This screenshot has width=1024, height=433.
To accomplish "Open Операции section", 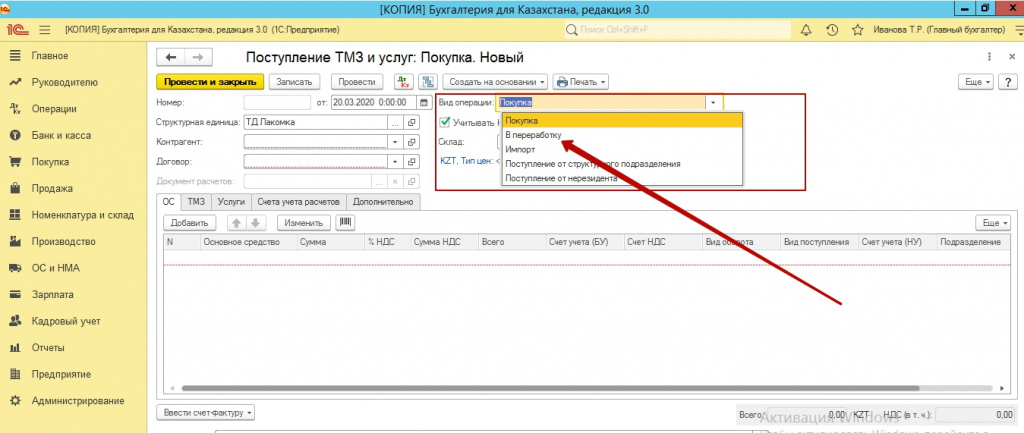I will [x=54, y=109].
